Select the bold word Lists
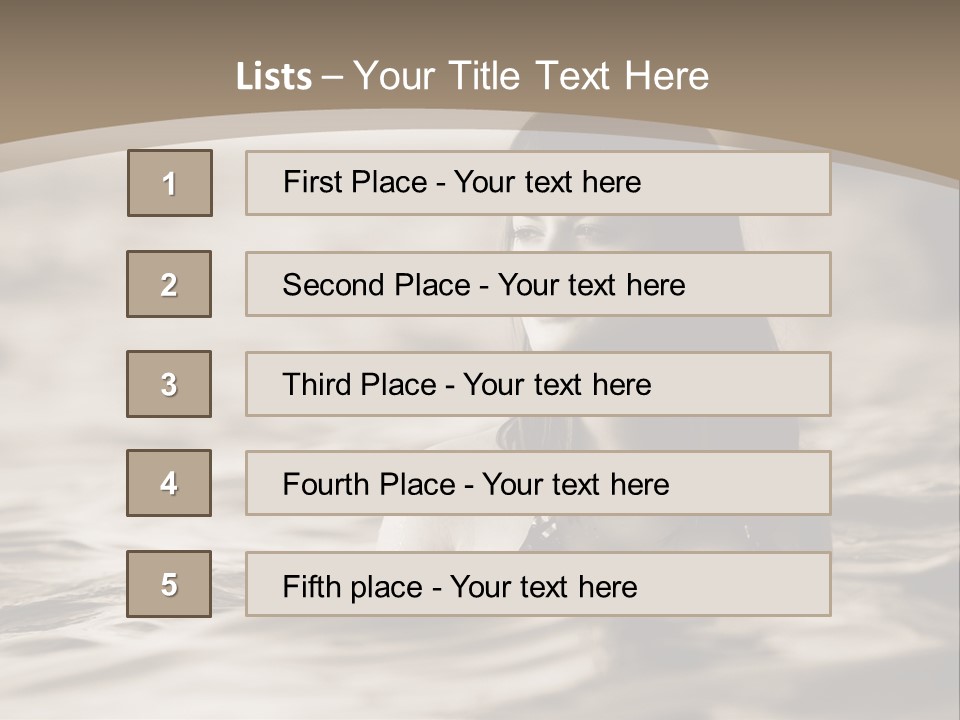The width and height of the screenshot is (960, 720). [x=274, y=77]
